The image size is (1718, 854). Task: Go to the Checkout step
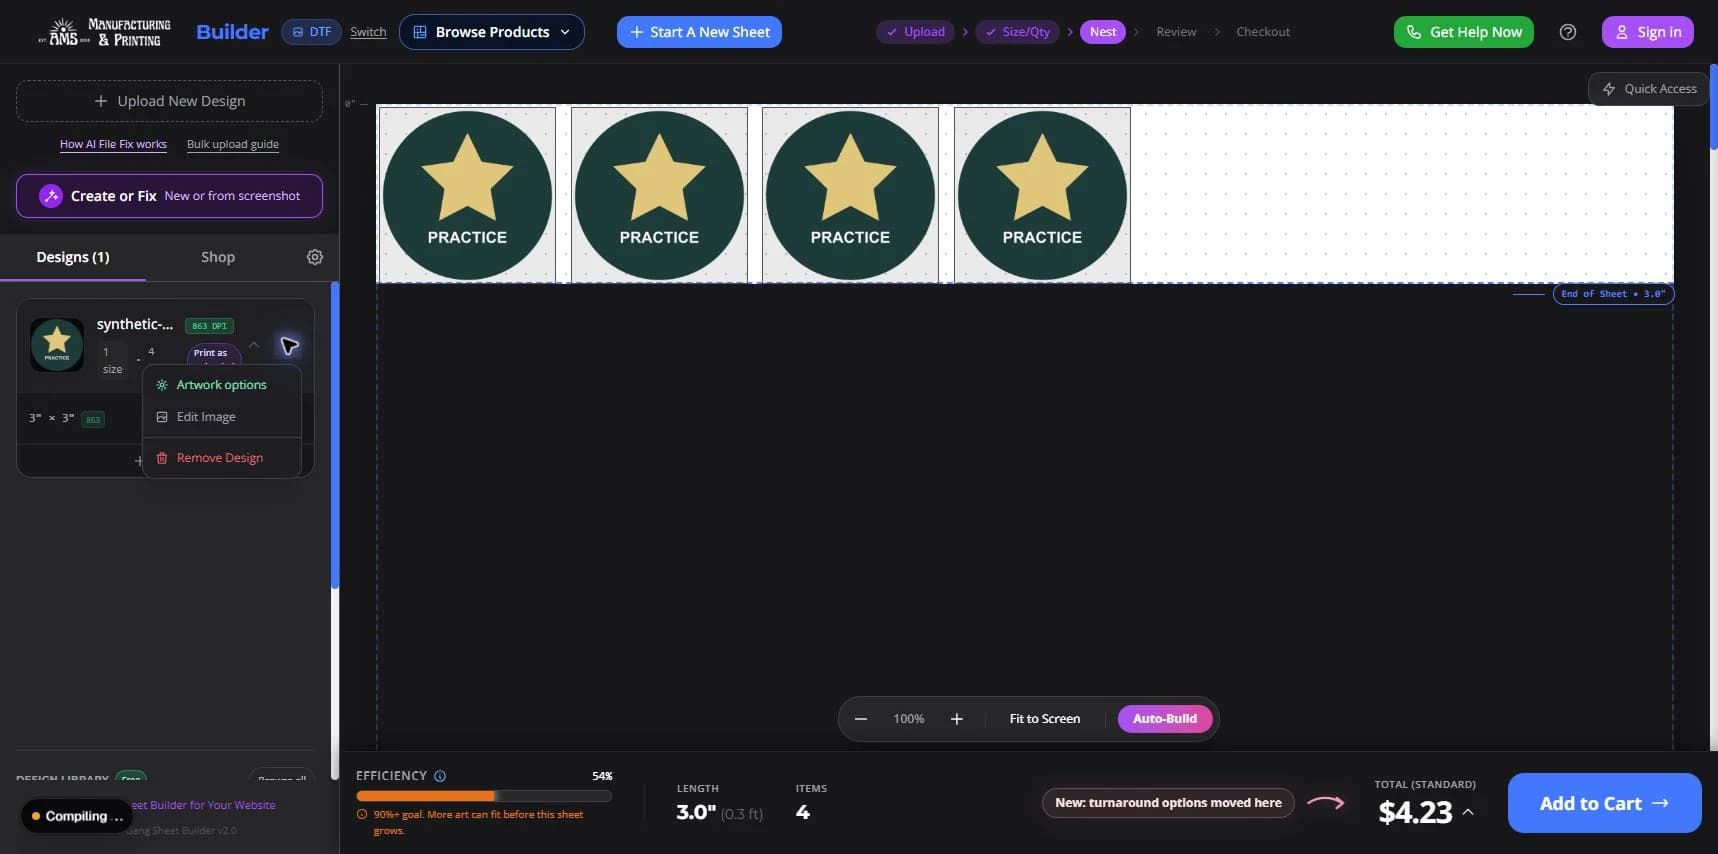point(1263,32)
